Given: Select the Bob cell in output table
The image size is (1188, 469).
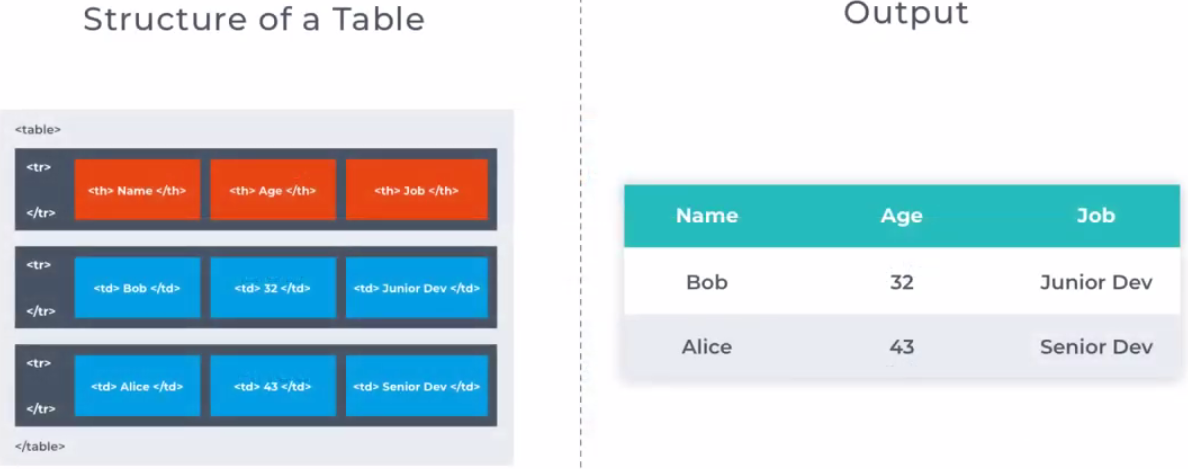Looking at the screenshot, I should click(x=707, y=282).
